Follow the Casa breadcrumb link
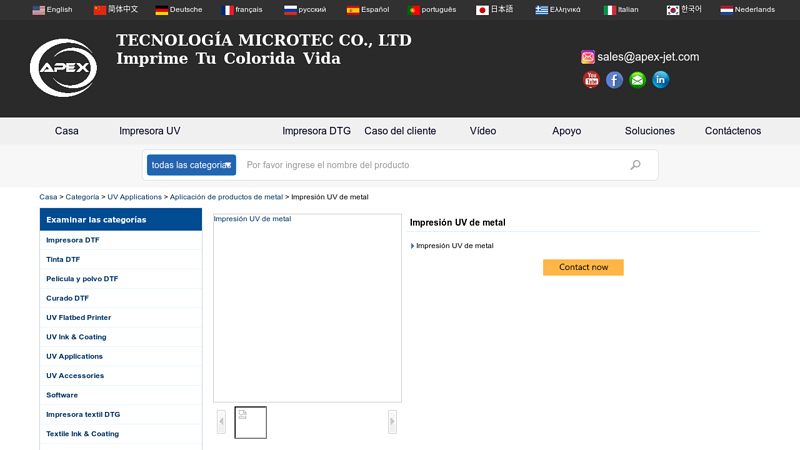 click(x=48, y=197)
